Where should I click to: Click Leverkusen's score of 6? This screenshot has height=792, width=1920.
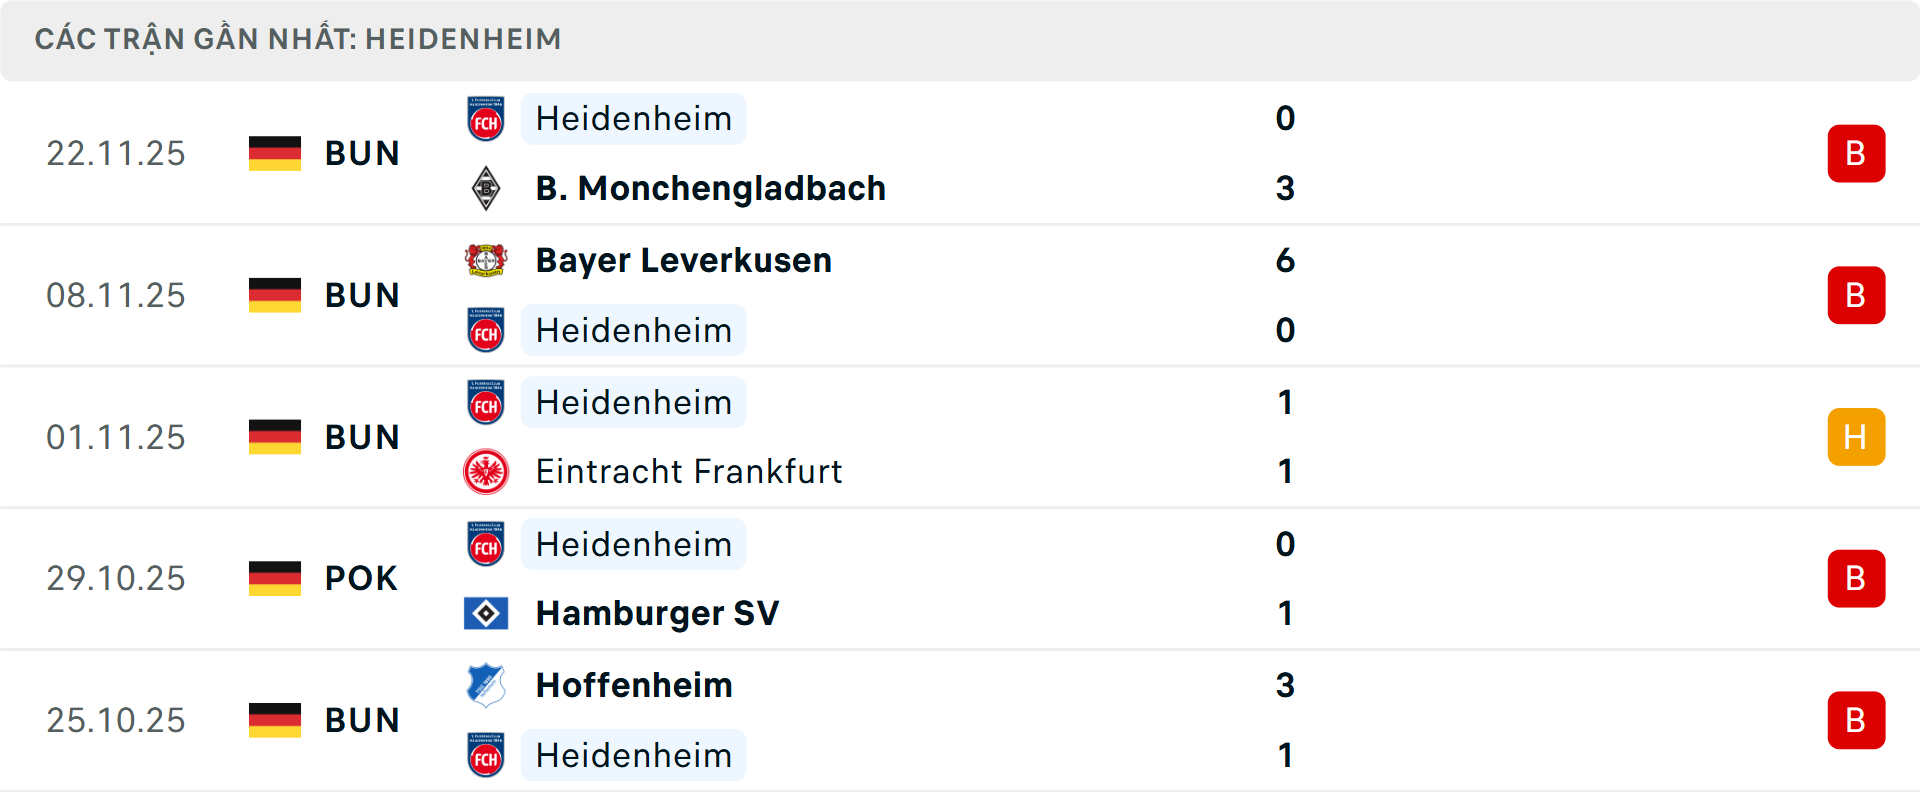tap(1285, 260)
